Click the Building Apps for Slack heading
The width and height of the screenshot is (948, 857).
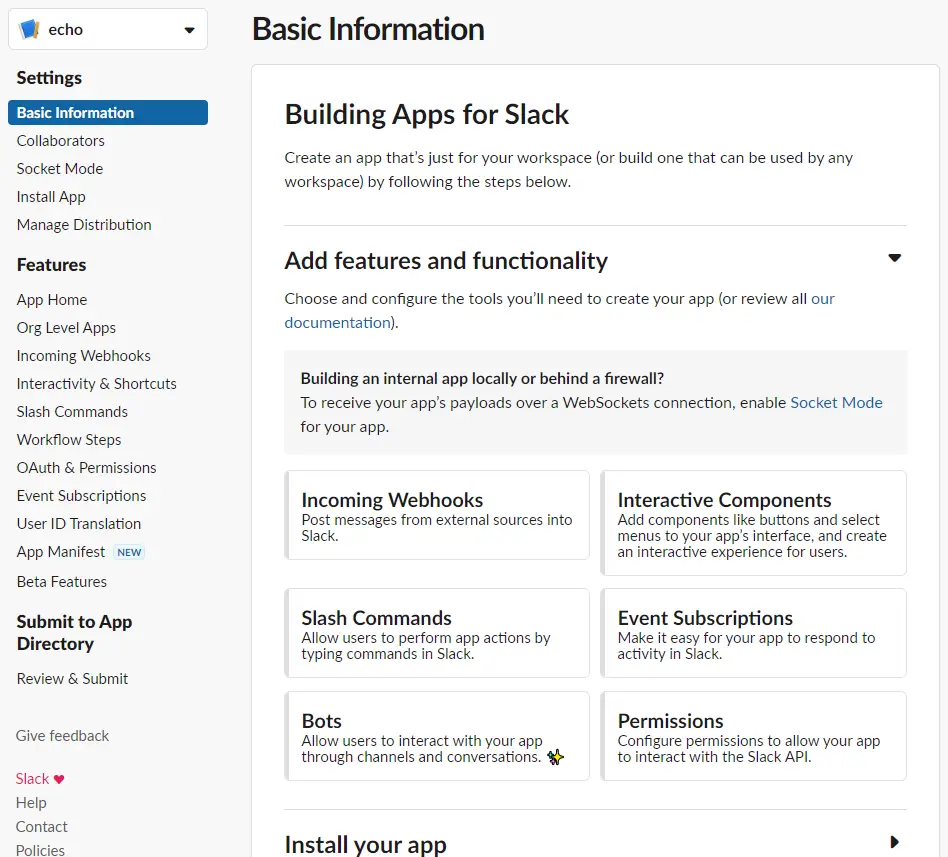[x=427, y=114]
